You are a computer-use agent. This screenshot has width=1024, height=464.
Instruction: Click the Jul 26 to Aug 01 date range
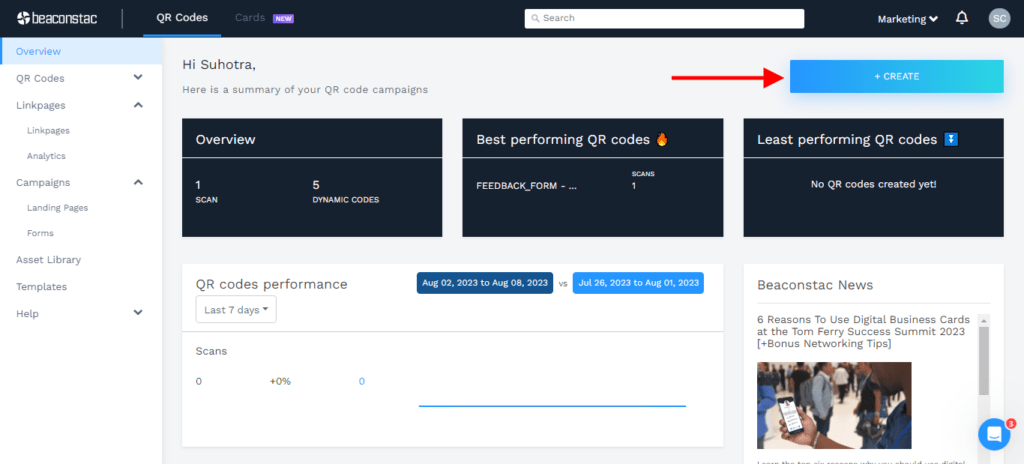coord(638,283)
